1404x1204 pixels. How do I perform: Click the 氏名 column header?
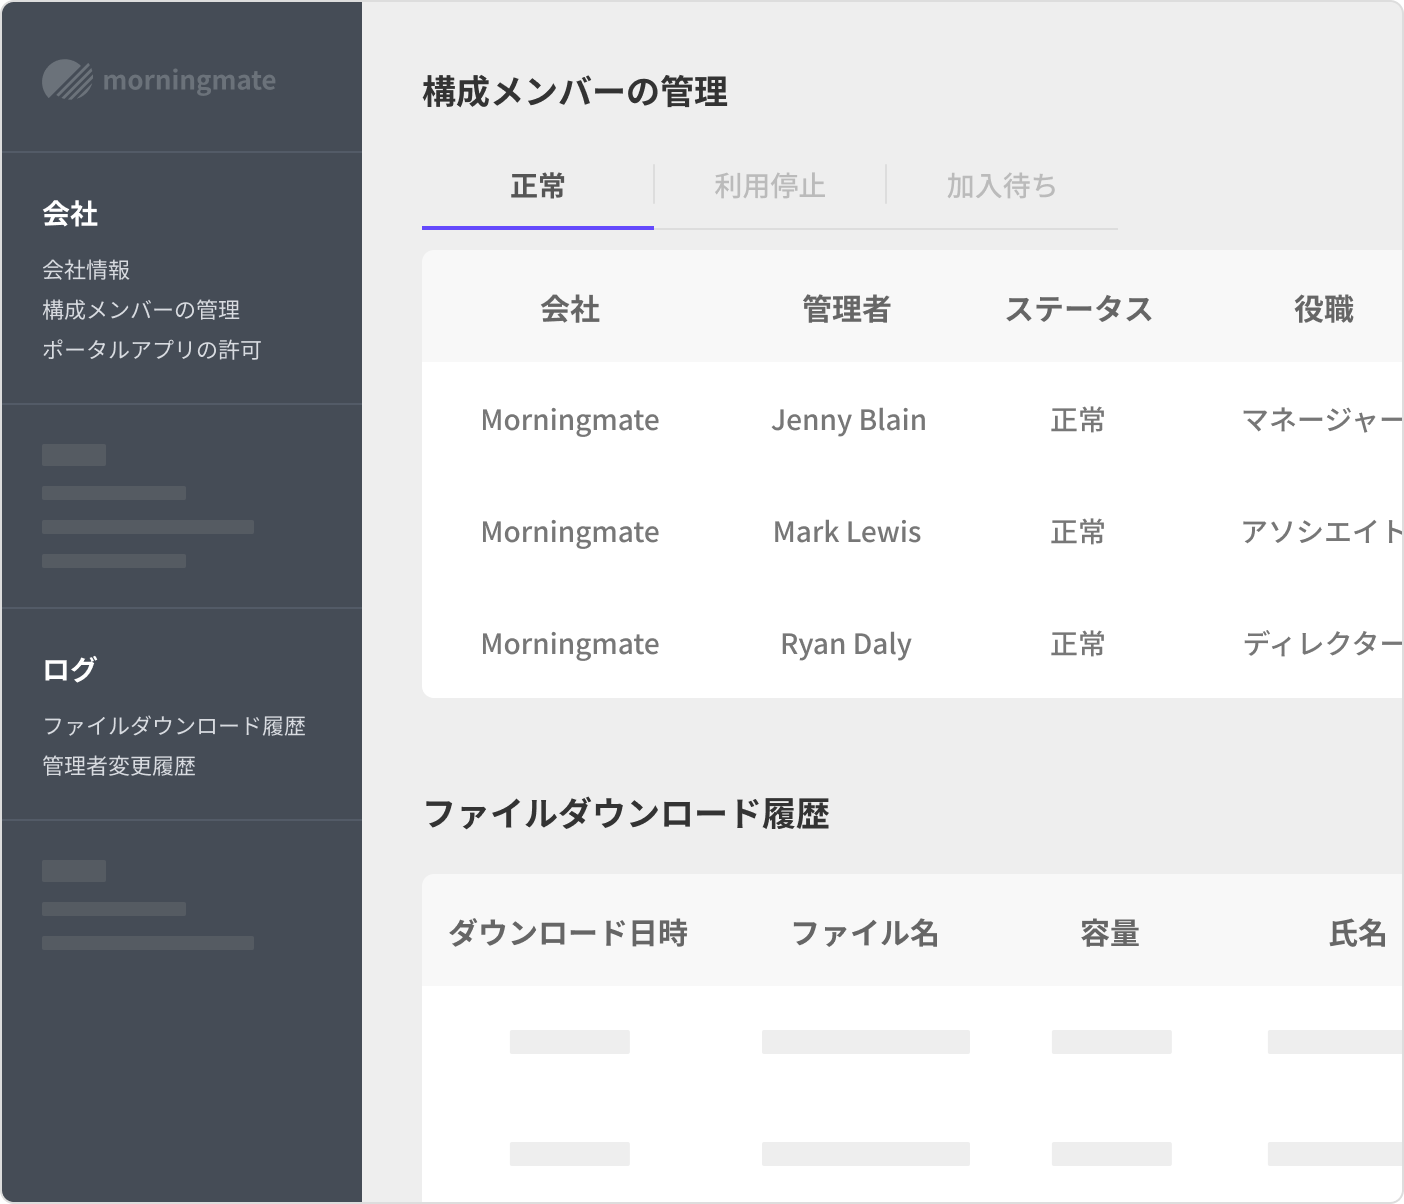(1357, 934)
